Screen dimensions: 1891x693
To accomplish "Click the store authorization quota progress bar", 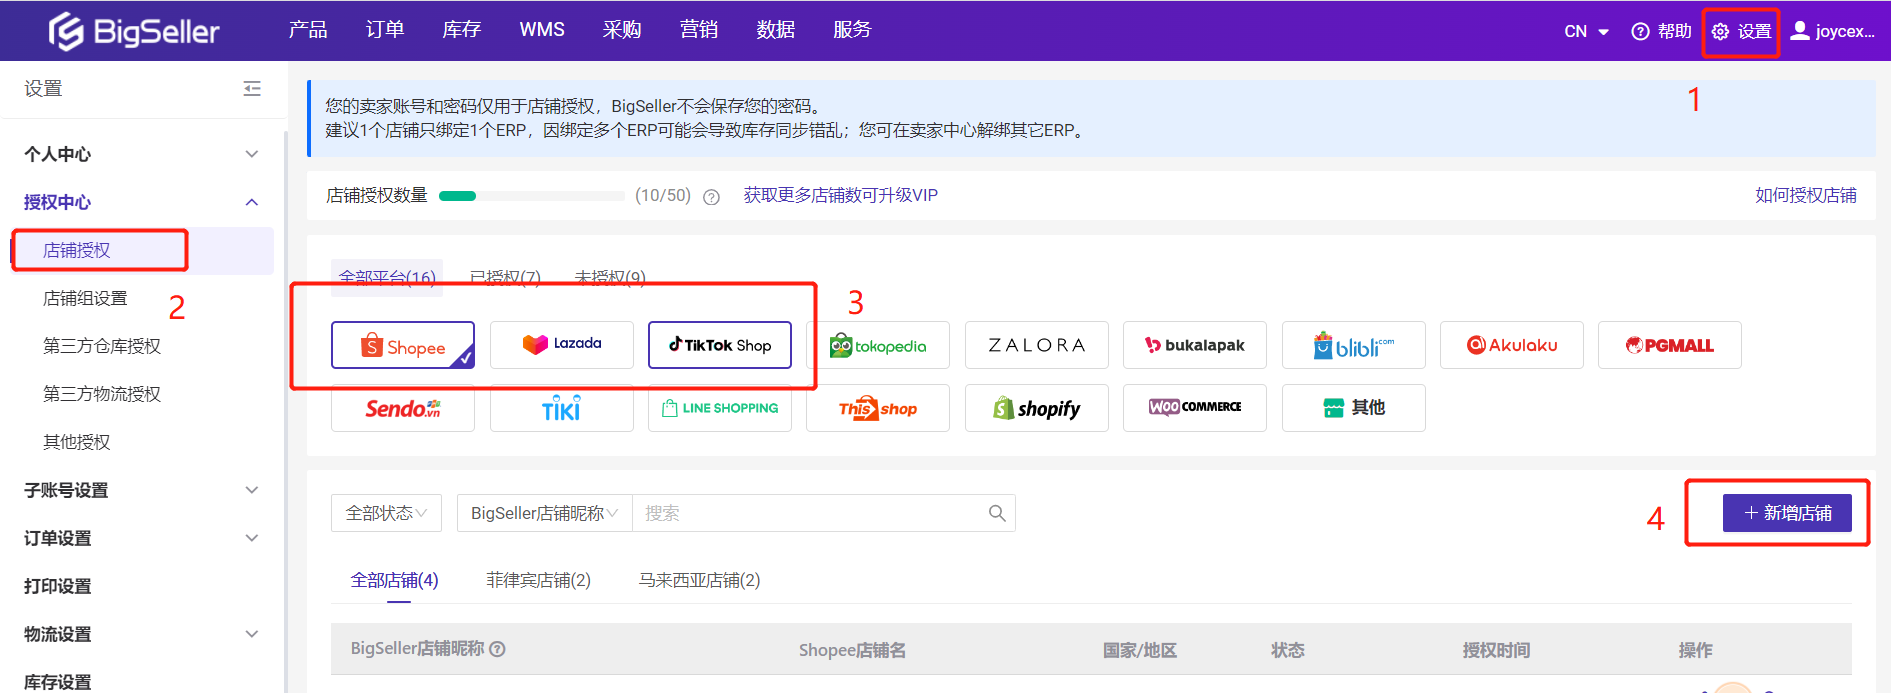I will (532, 196).
